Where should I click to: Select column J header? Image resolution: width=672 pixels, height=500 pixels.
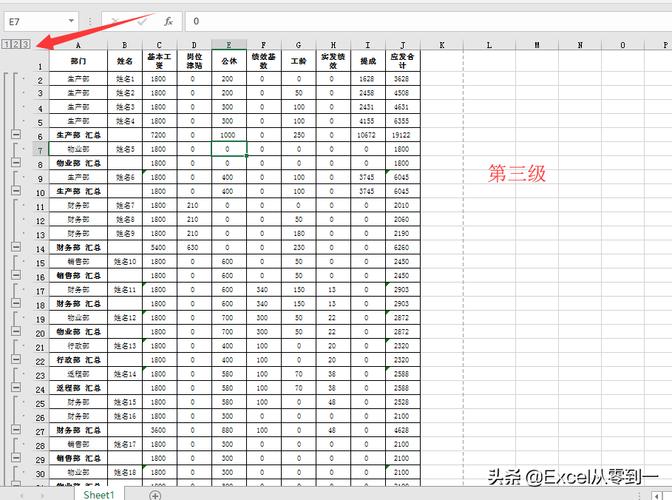[x=403, y=45]
